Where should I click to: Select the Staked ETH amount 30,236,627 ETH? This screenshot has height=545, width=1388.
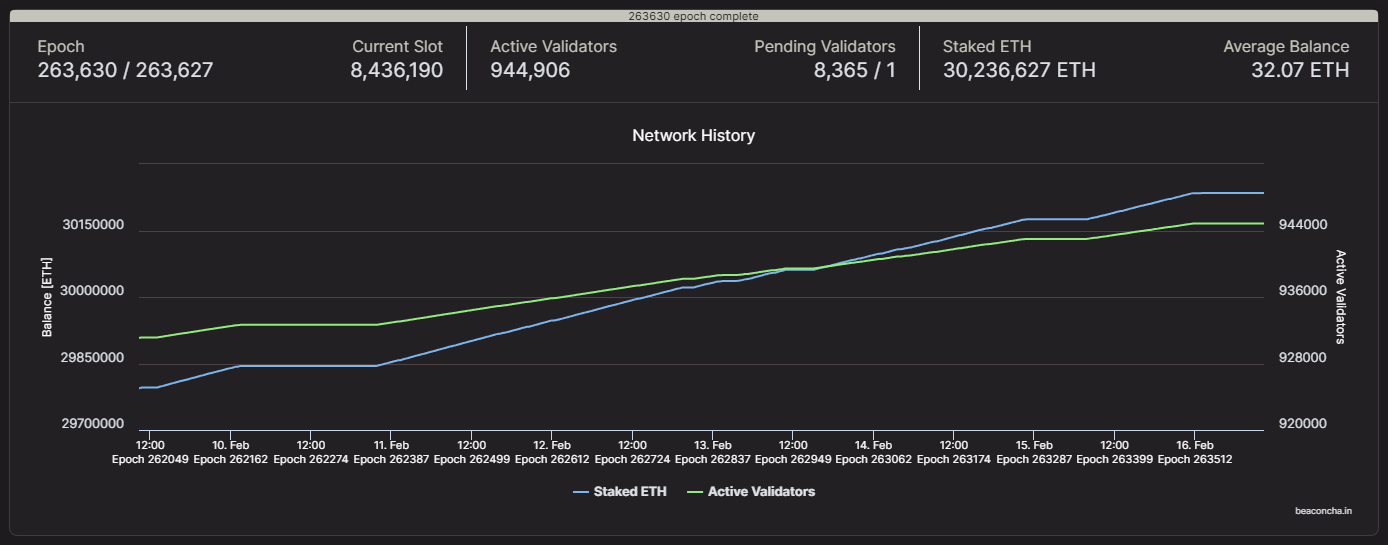(x=1019, y=70)
